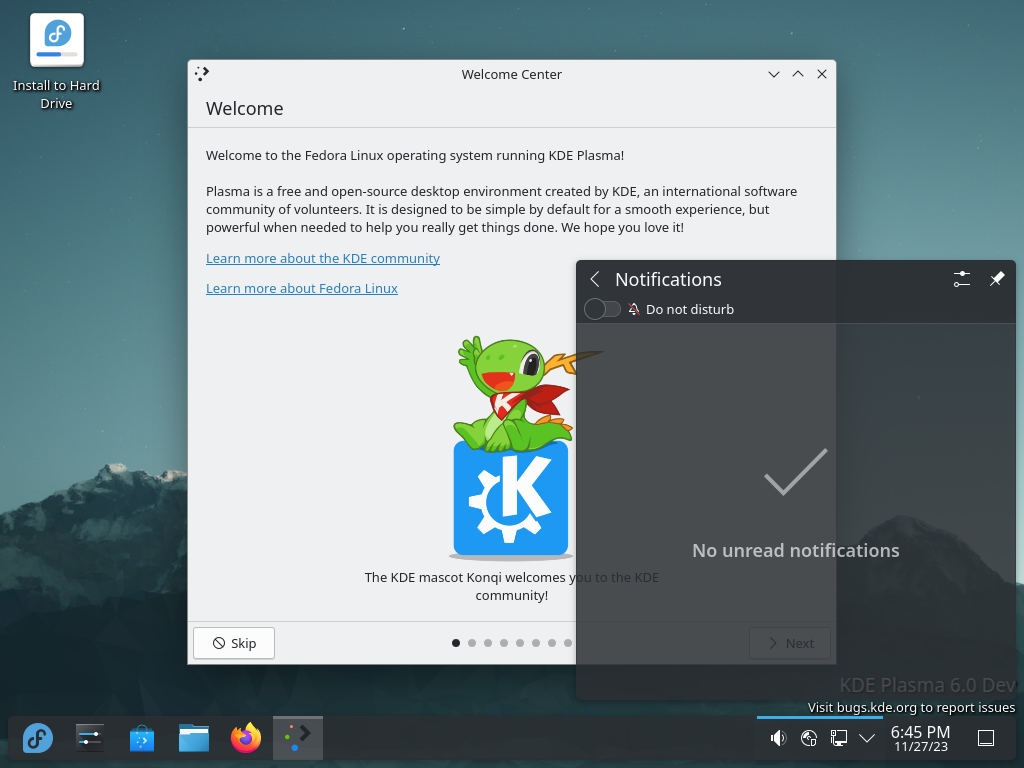Click the Next button
1024x768 pixels.
click(x=790, y=643)
